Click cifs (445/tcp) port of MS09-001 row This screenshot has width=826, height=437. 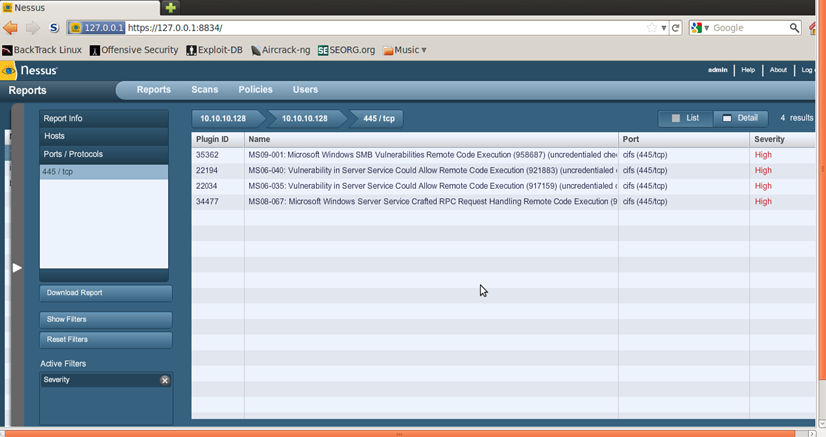point(645,155)
